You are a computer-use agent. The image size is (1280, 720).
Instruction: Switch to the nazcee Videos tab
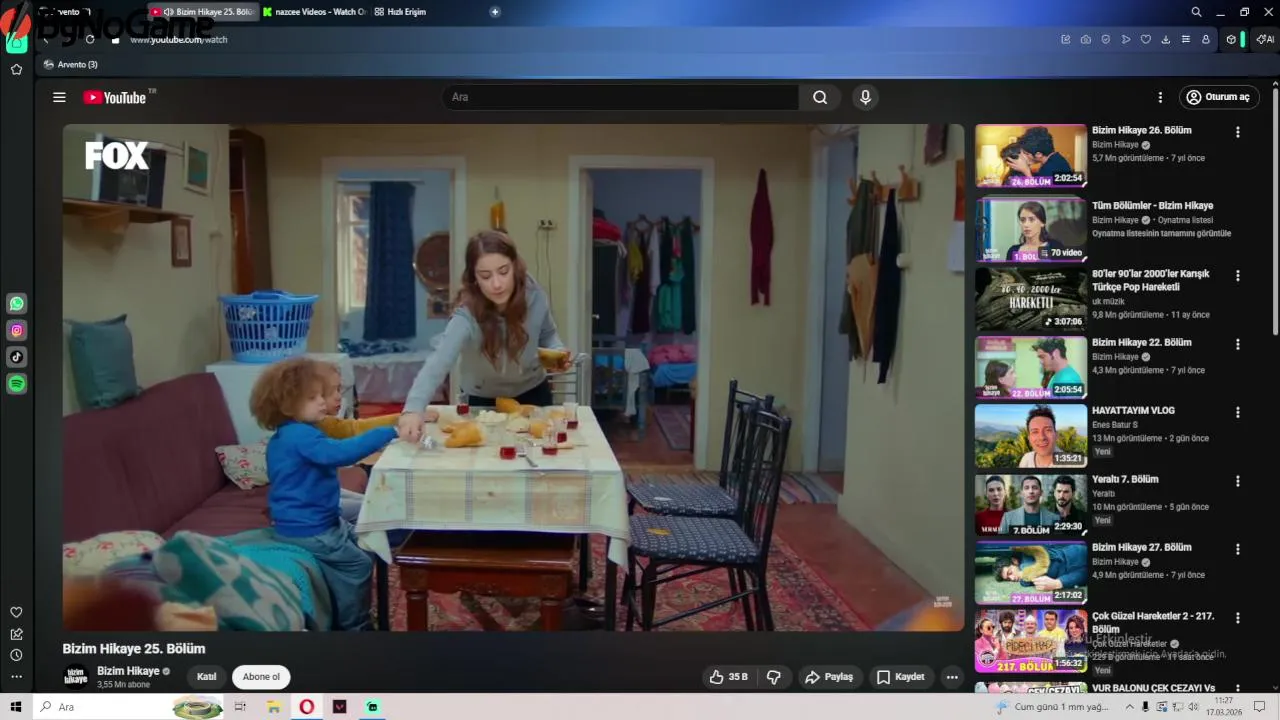pyautogui.click(x=314, y=12)
